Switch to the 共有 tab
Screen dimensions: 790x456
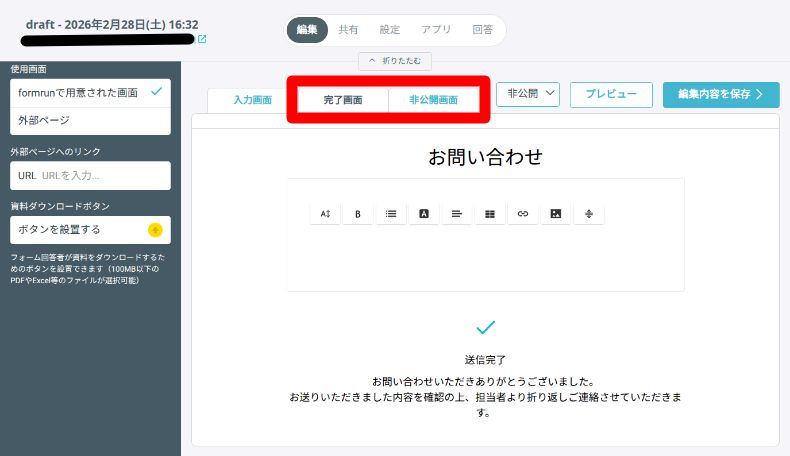(348, 30)
